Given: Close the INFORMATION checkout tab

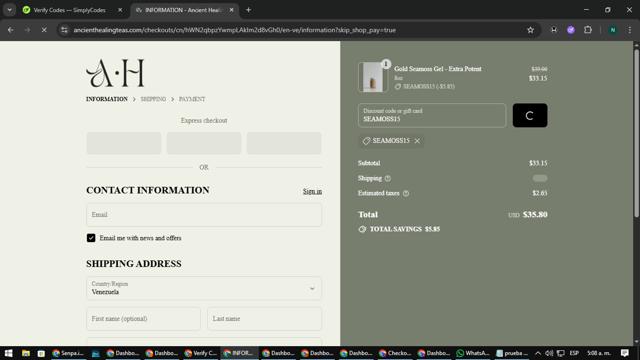Looking at the screenshot, I should 231,10.
